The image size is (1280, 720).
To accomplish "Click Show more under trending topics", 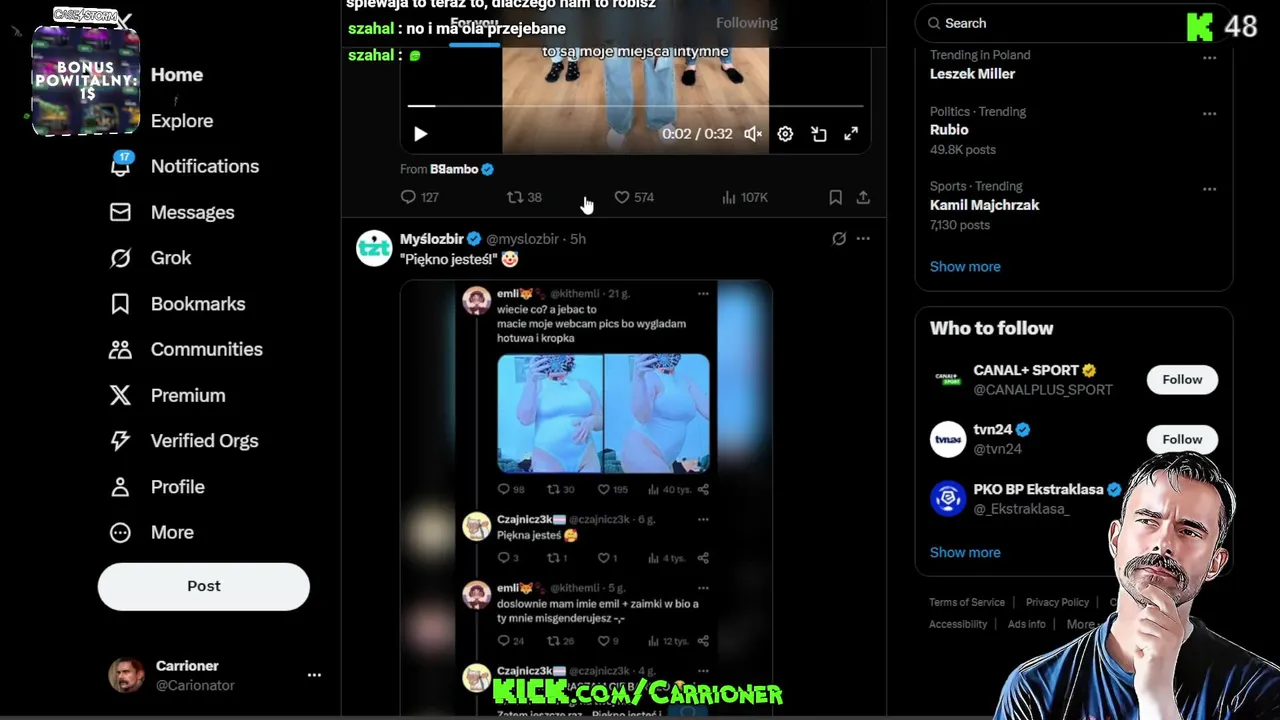I will pos(965,267).
